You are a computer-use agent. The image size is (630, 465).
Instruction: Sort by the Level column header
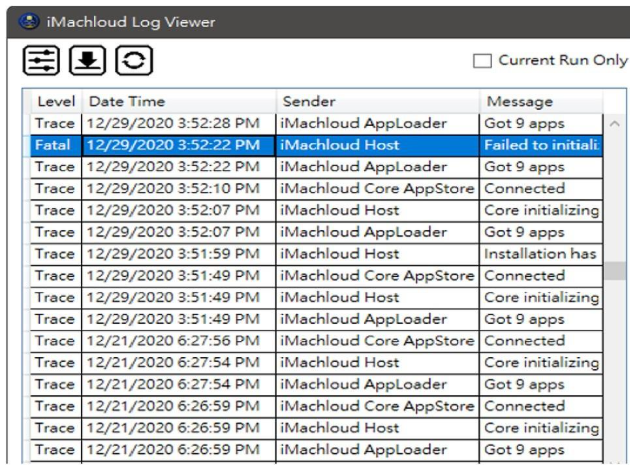56,102
